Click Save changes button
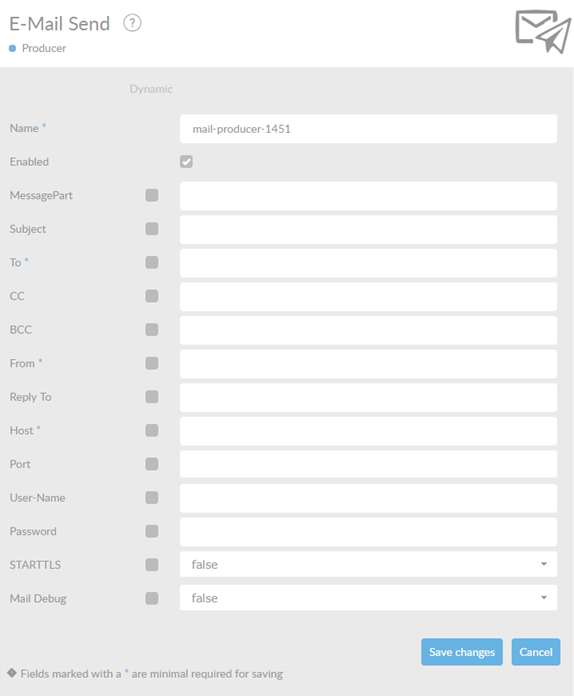Screen dimensions: 574x696 462,652
